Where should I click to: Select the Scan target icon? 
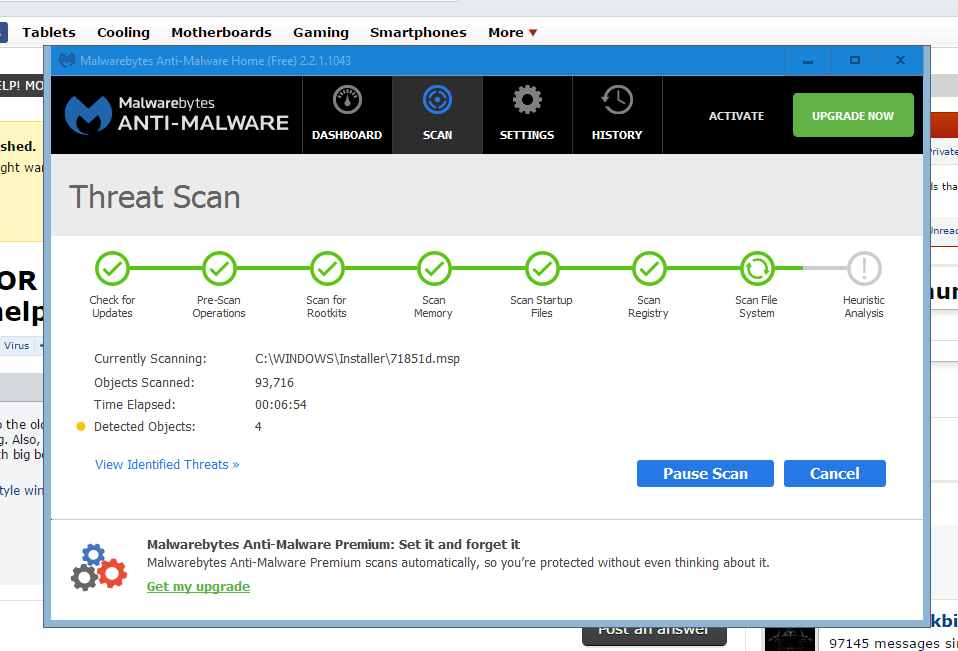point(437,100)
